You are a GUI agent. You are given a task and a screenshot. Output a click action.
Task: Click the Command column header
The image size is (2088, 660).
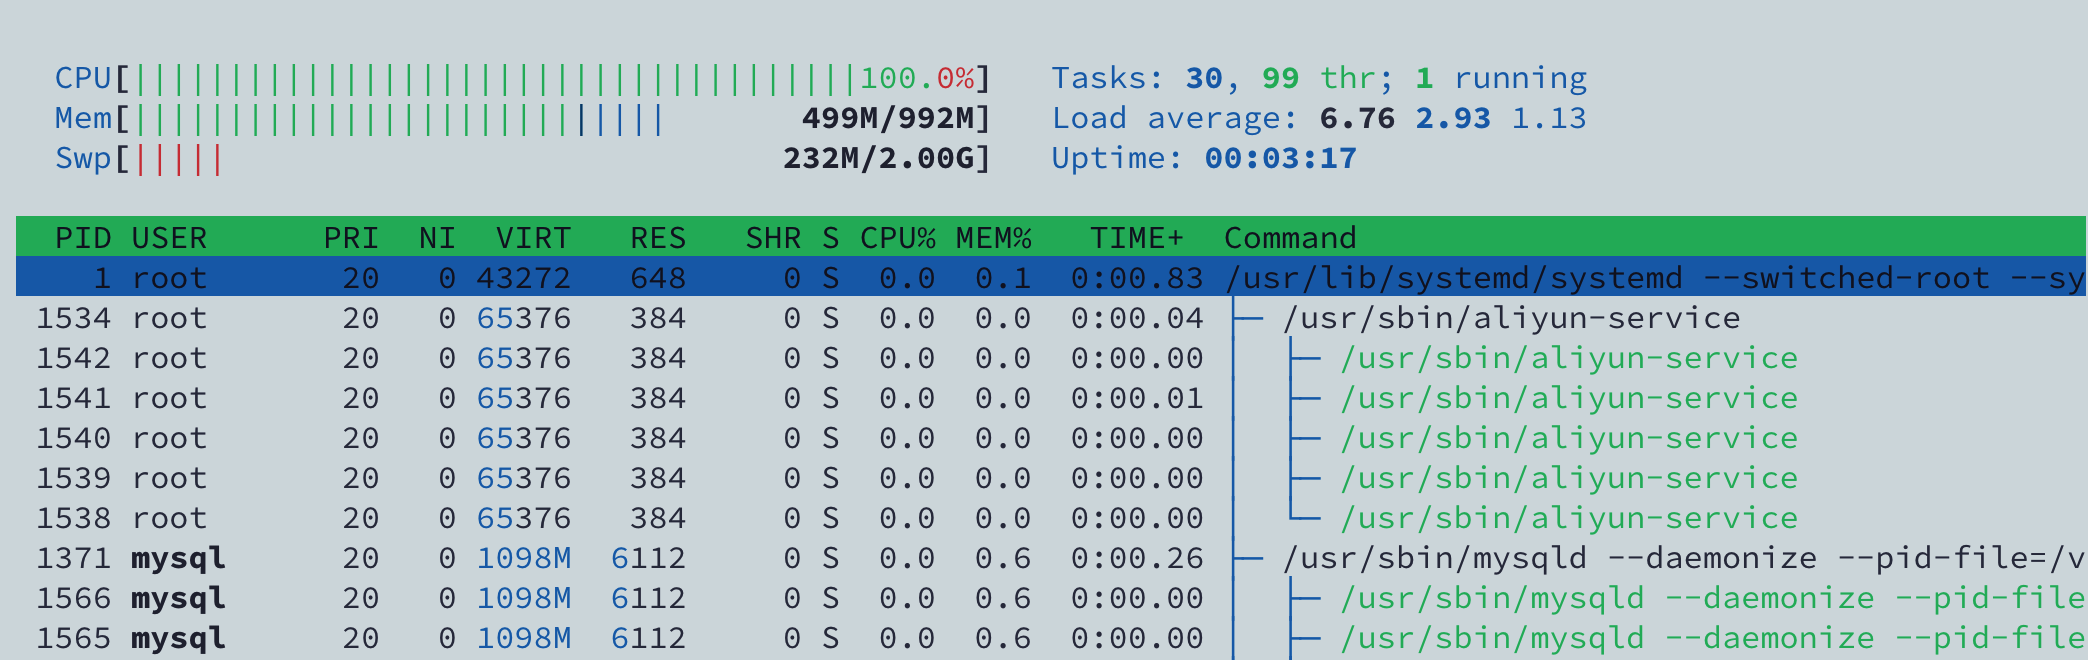coord(1290,238)
